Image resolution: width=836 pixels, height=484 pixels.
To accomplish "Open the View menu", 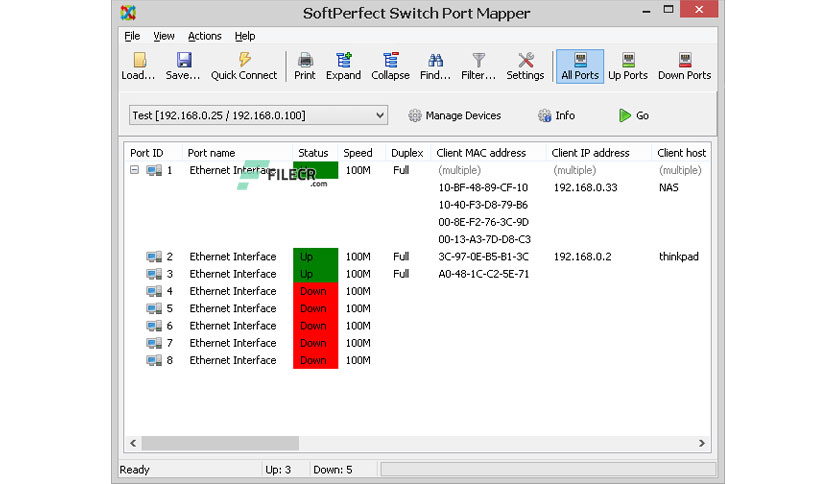I will 164,36.
